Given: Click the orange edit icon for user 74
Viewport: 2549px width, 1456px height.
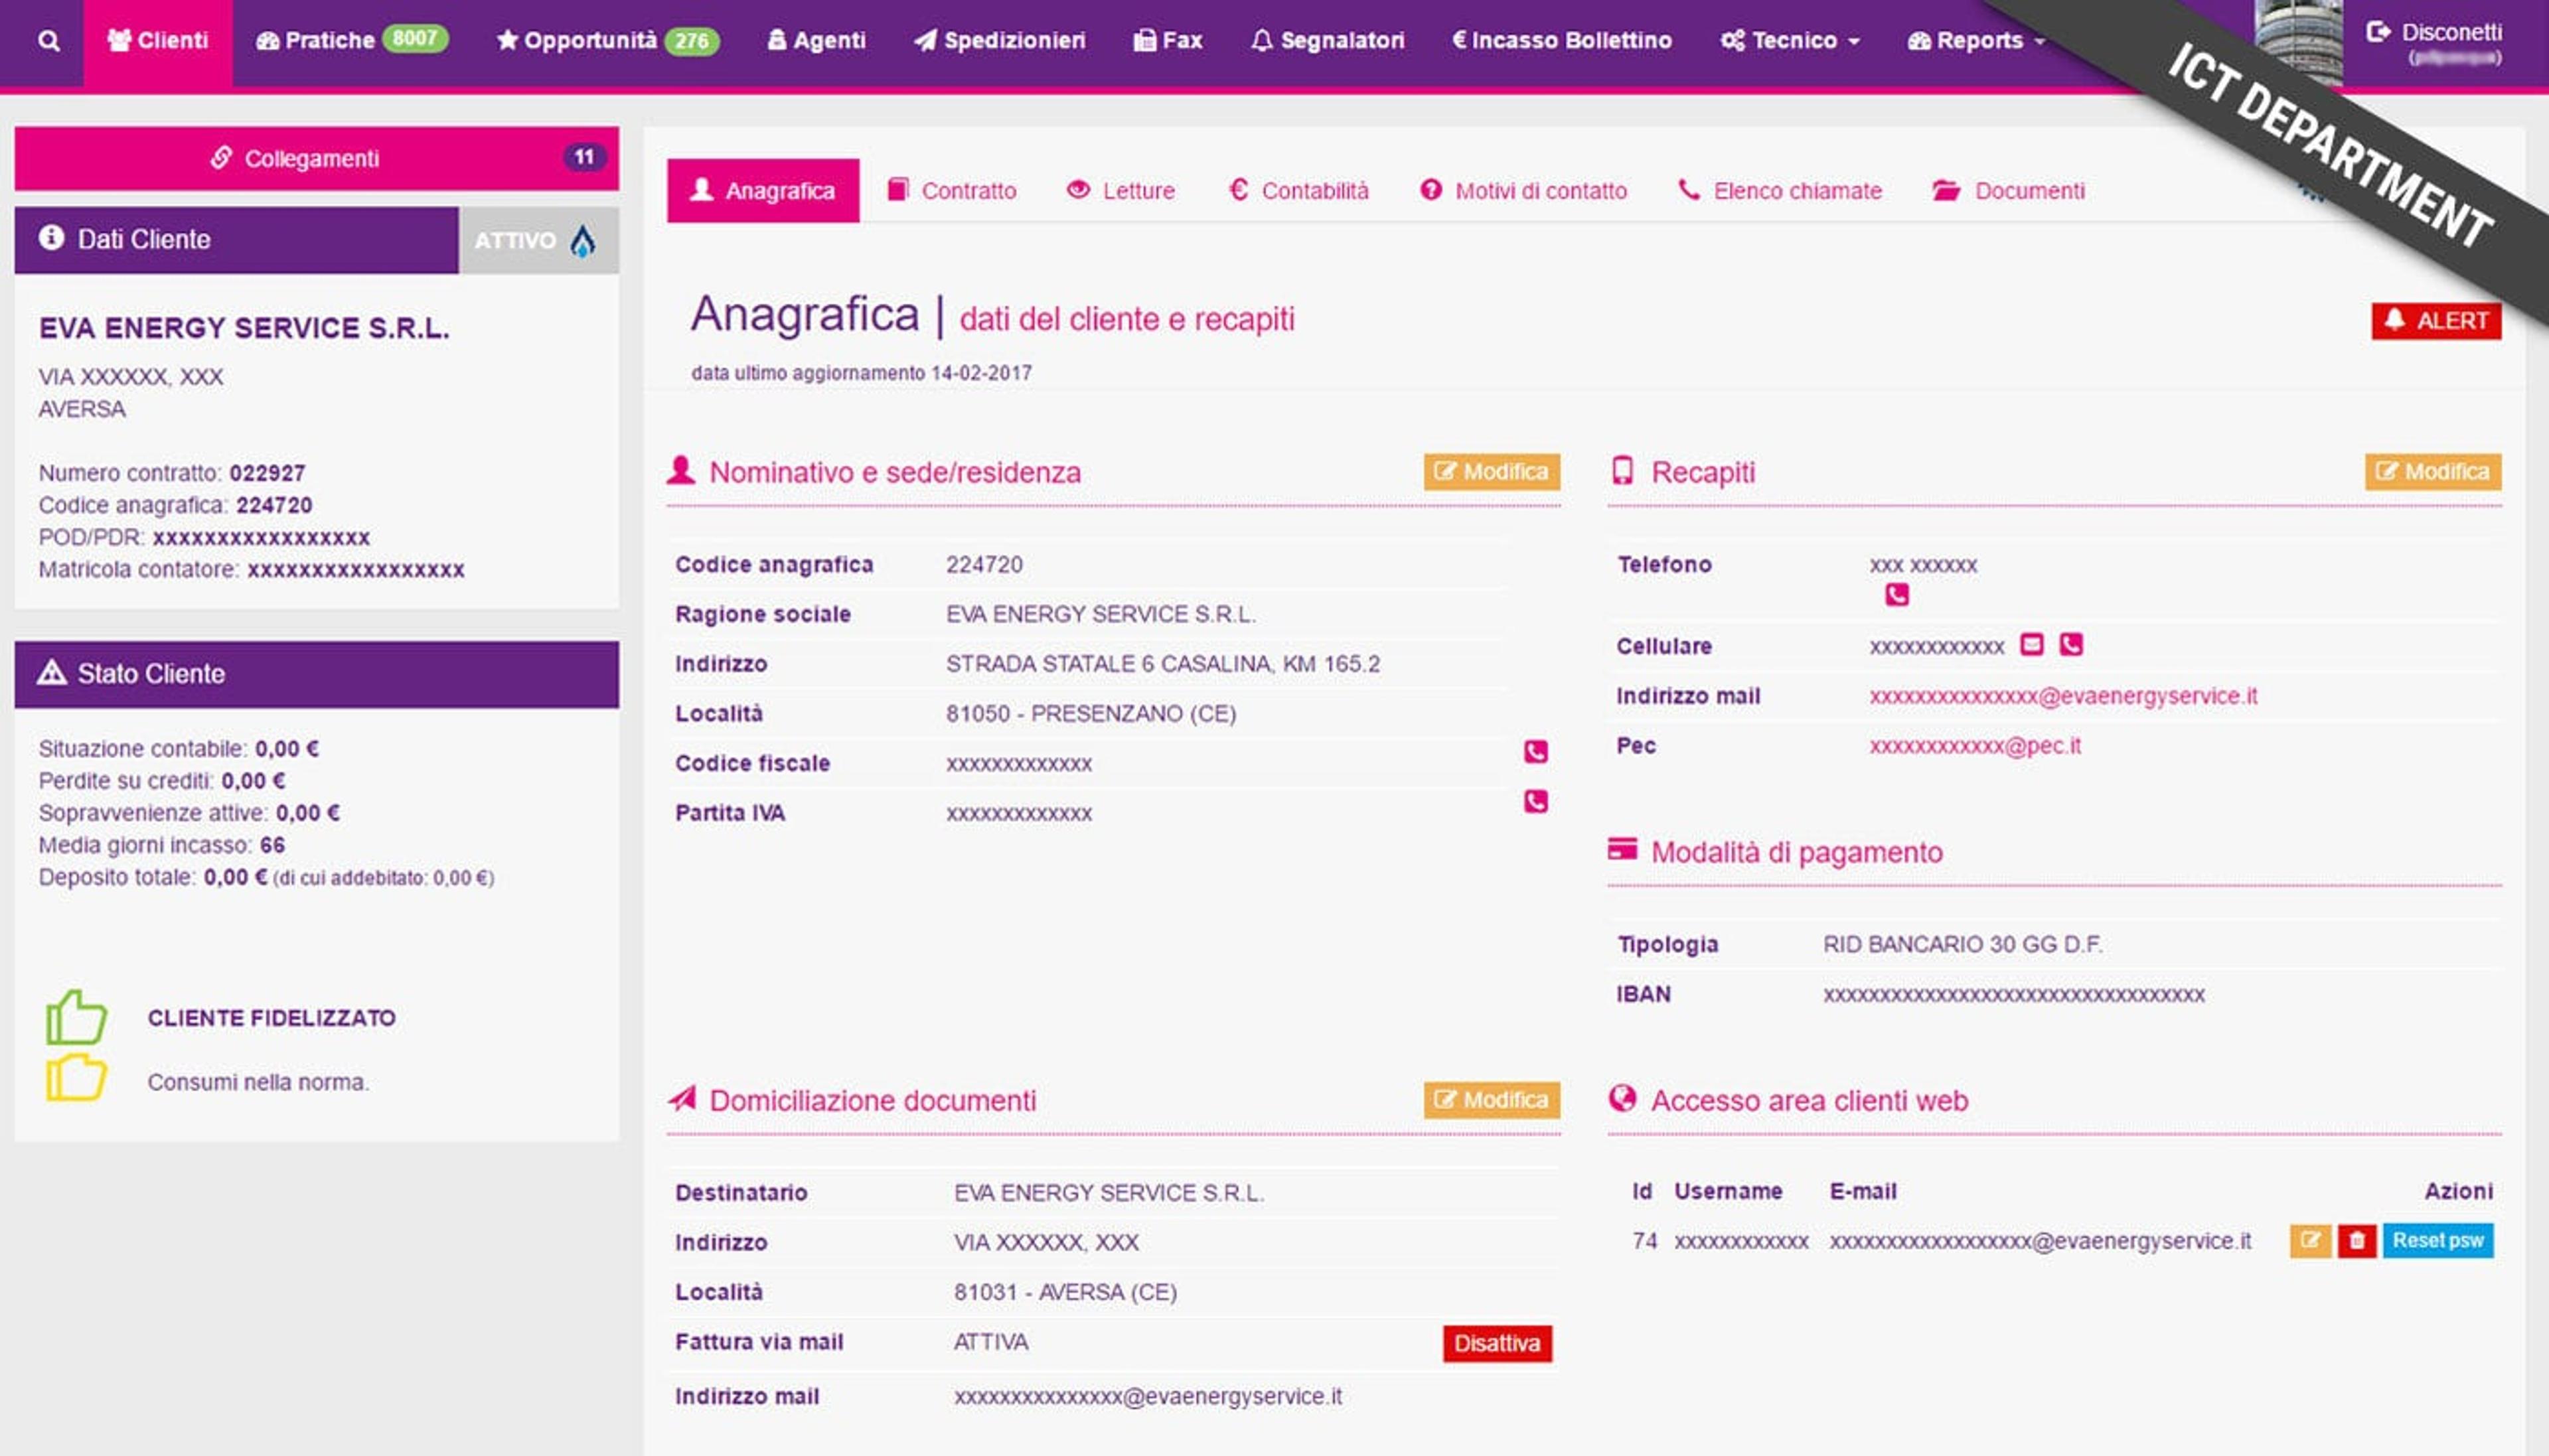Looking at the screenshot, I should (x=2310, y=1240).
